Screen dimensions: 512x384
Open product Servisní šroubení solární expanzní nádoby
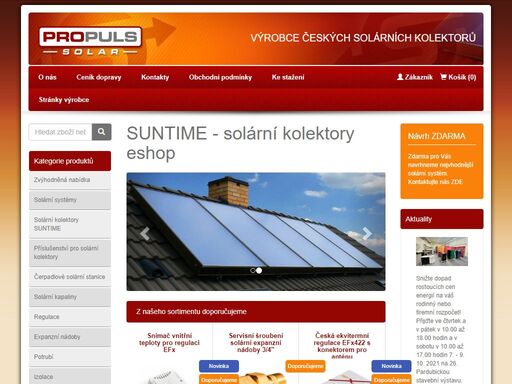click(x=256, y=343)
